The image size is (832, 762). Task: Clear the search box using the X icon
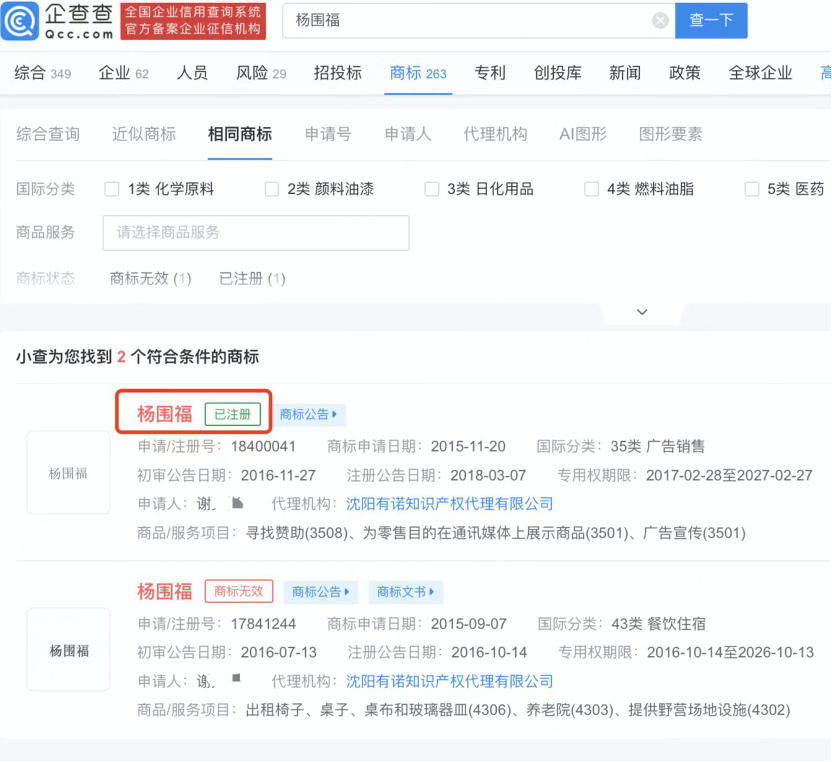point(658,20)
